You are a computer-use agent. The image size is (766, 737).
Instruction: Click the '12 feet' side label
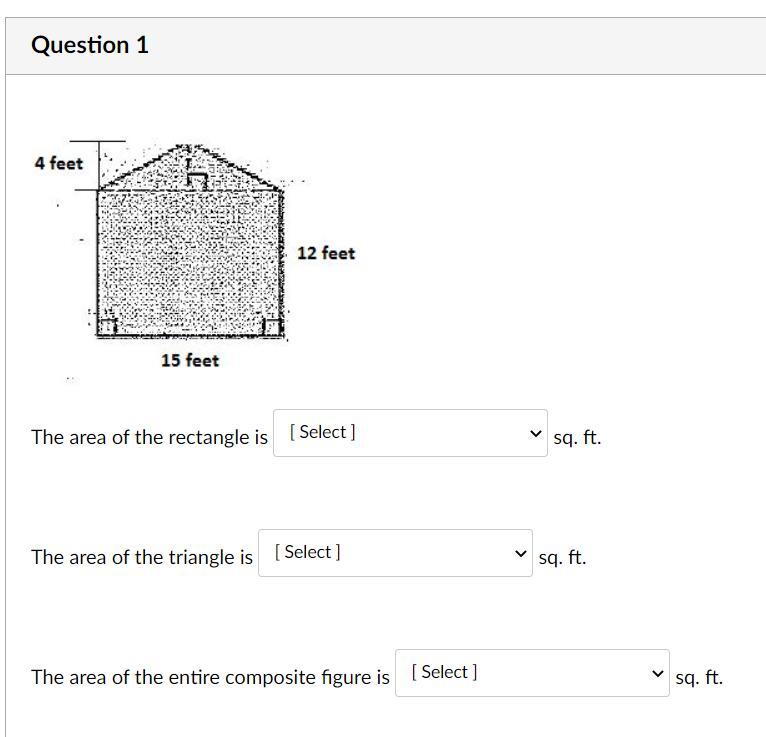[326, 253]
